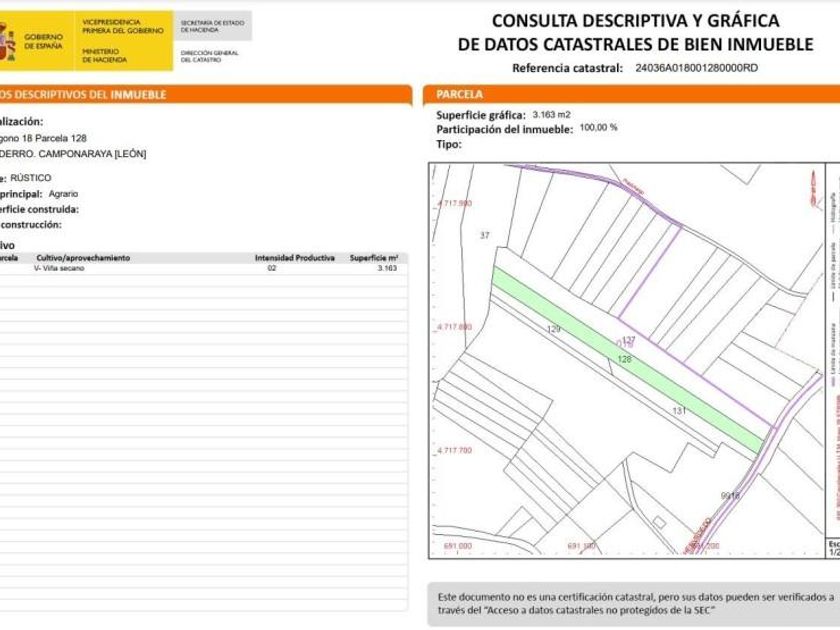
Task: Click the Gobierno de España coat of arms
Action: [x=7, y=42]
